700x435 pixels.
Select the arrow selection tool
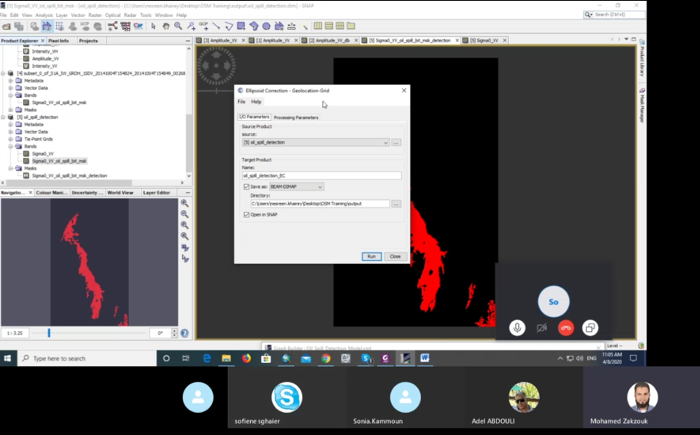click(x=154, y=26)
